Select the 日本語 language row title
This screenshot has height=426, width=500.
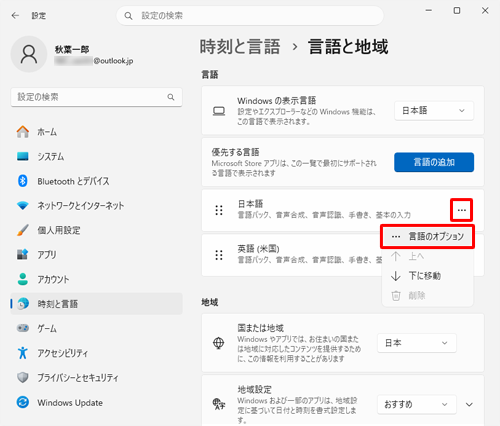tap(250, 204)
